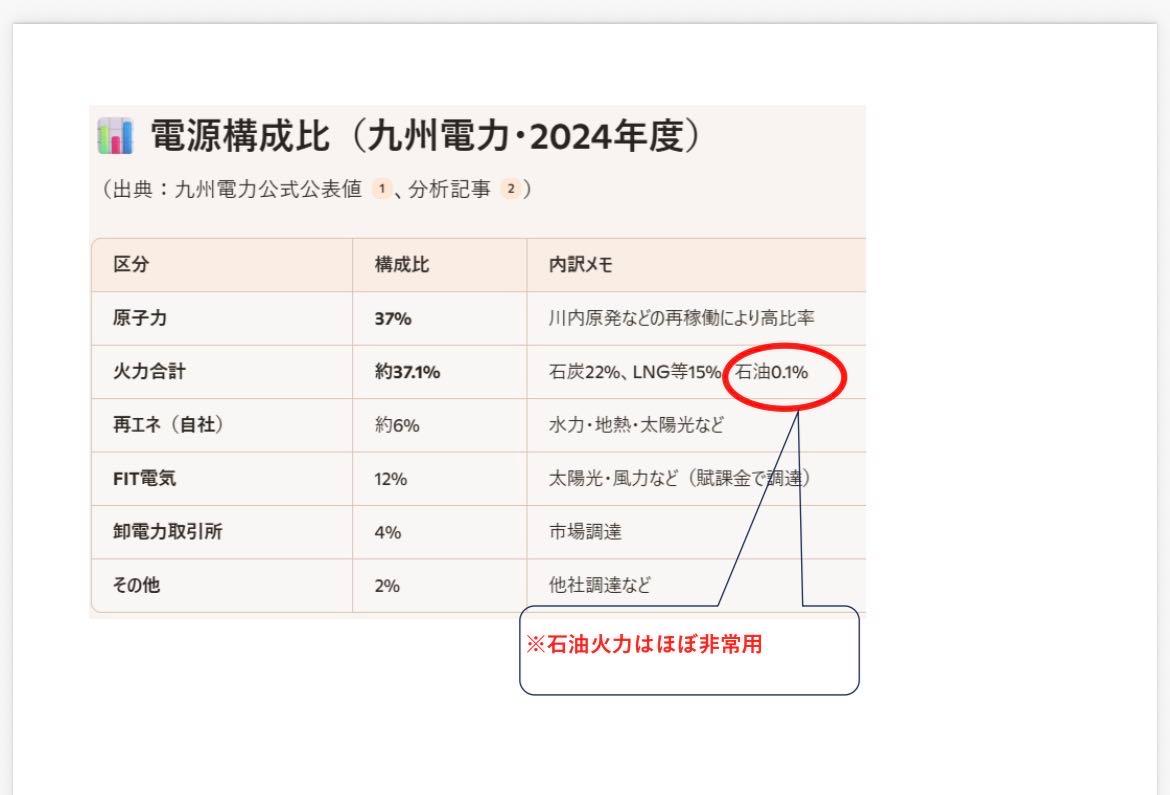Click the 再エネ（自社） row label

167,425
